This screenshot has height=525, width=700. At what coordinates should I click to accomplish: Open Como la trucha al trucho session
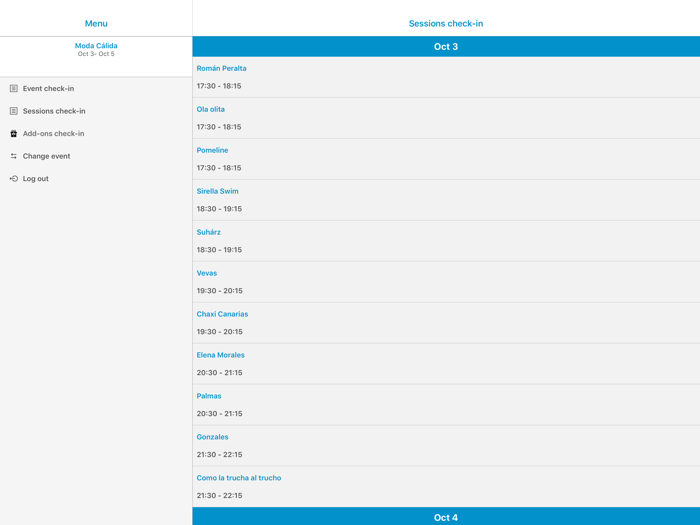[x=446, y=487]
